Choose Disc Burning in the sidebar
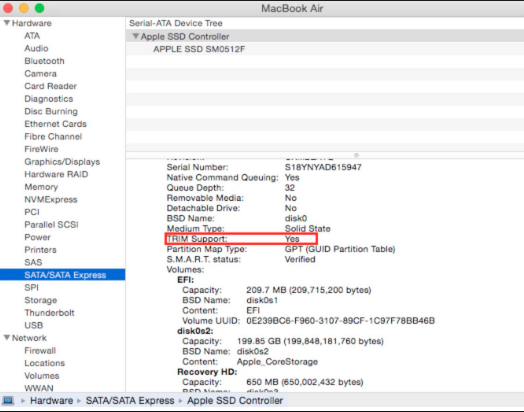Image resolution: width=524 pixels, height=412 pixels. (51, 111)
